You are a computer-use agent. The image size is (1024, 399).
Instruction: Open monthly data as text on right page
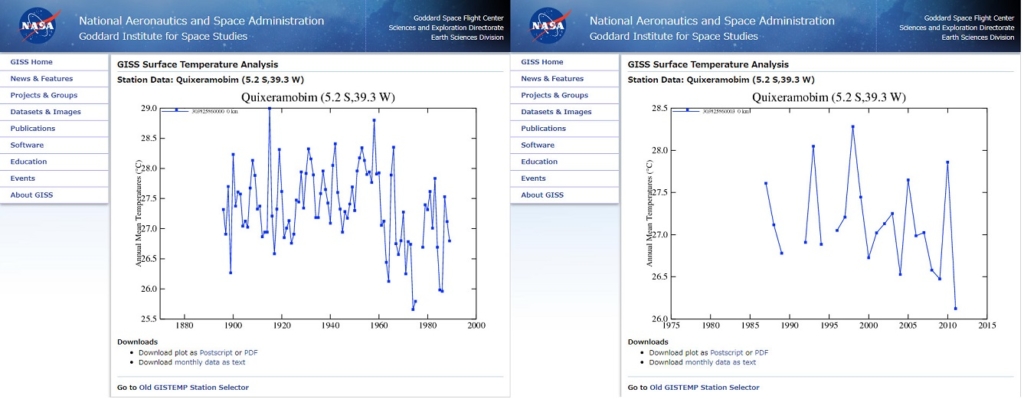721,362
